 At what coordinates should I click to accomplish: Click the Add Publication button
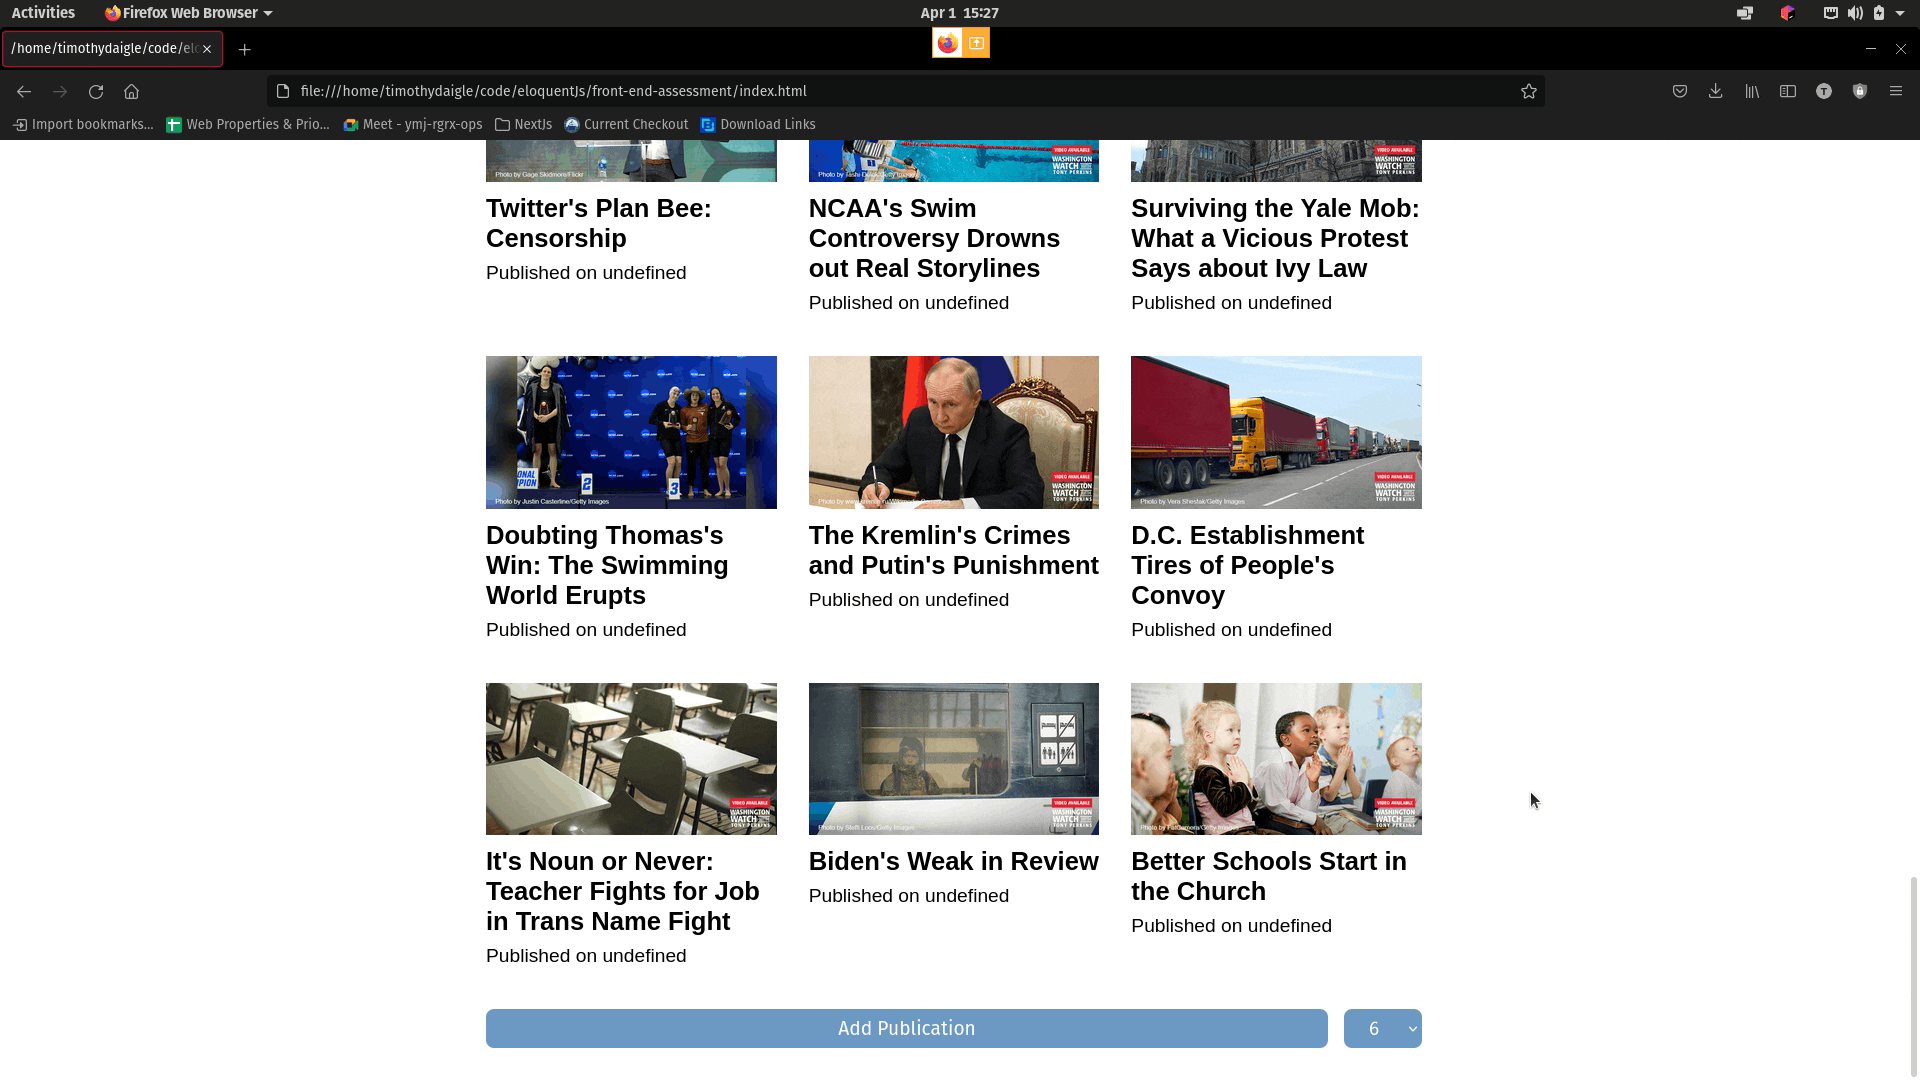(906, 1028)
